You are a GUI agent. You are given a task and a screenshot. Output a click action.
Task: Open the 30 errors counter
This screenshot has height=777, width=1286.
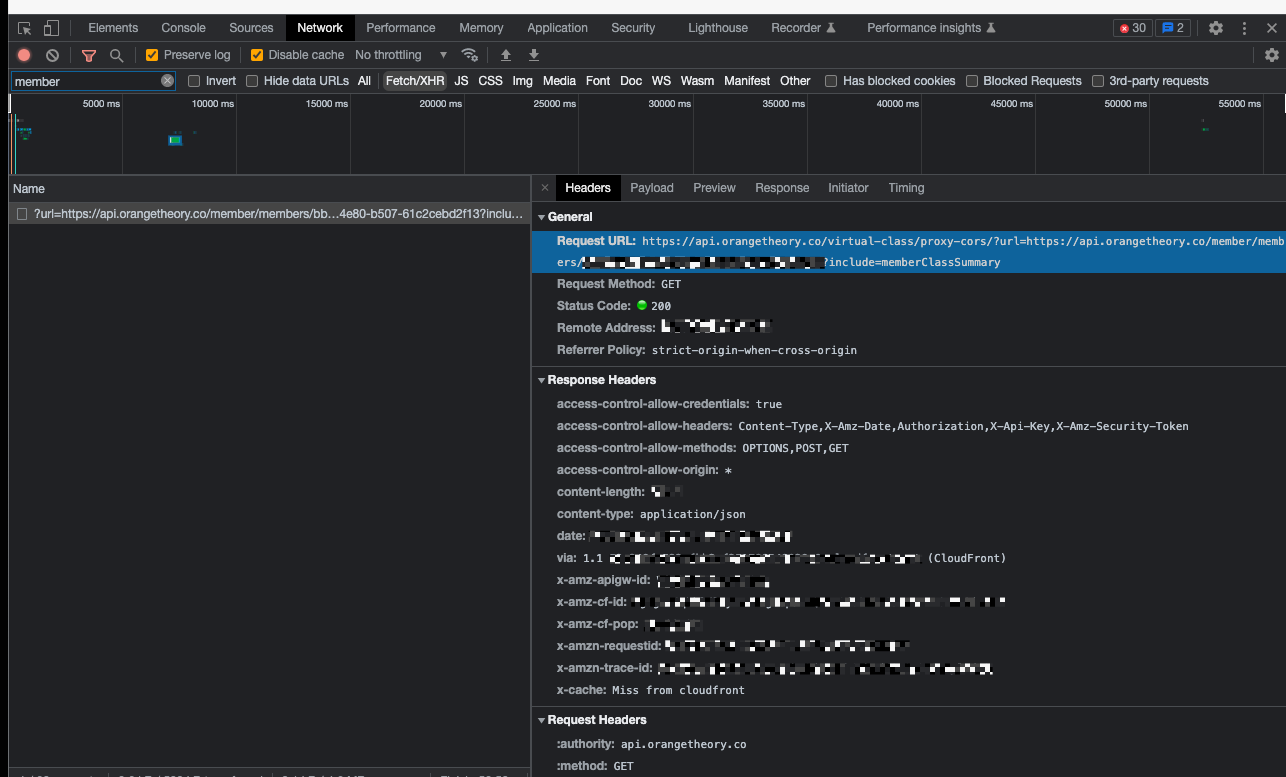1133,28
